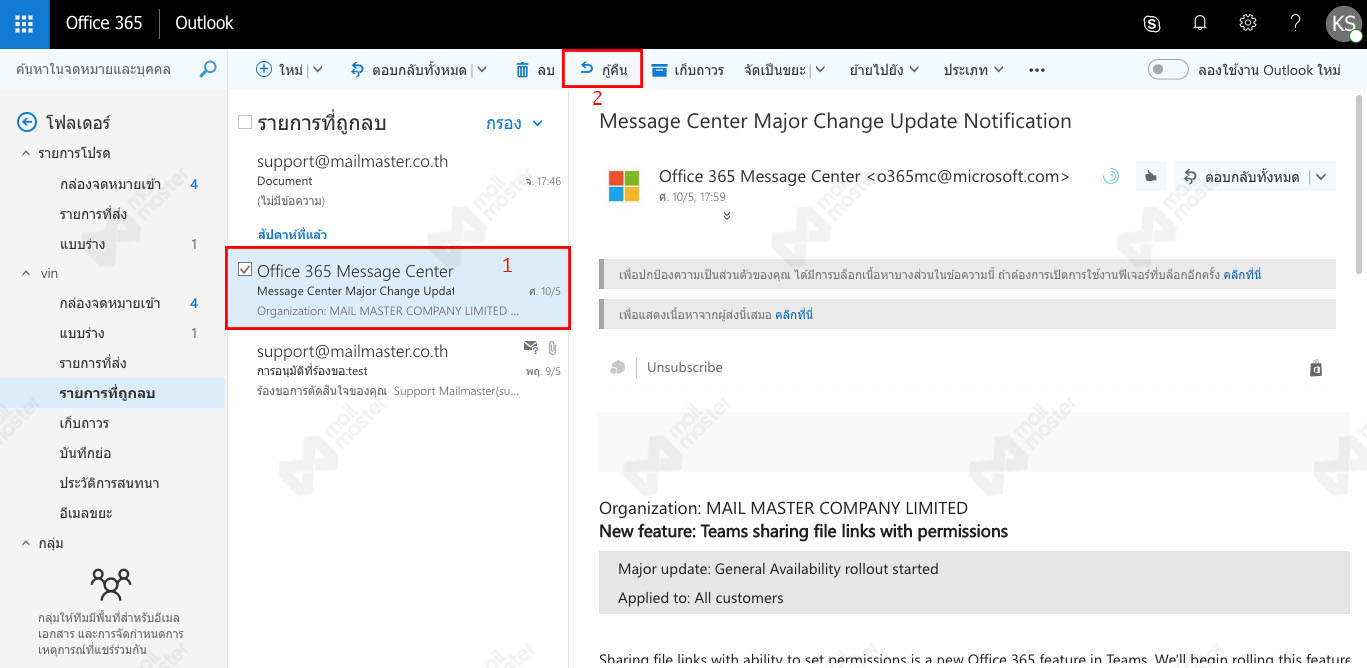Screen dimensions: 1367x668
Task: Open dropdown arrow next to ใหม่
Action: (x=317, y=70)
